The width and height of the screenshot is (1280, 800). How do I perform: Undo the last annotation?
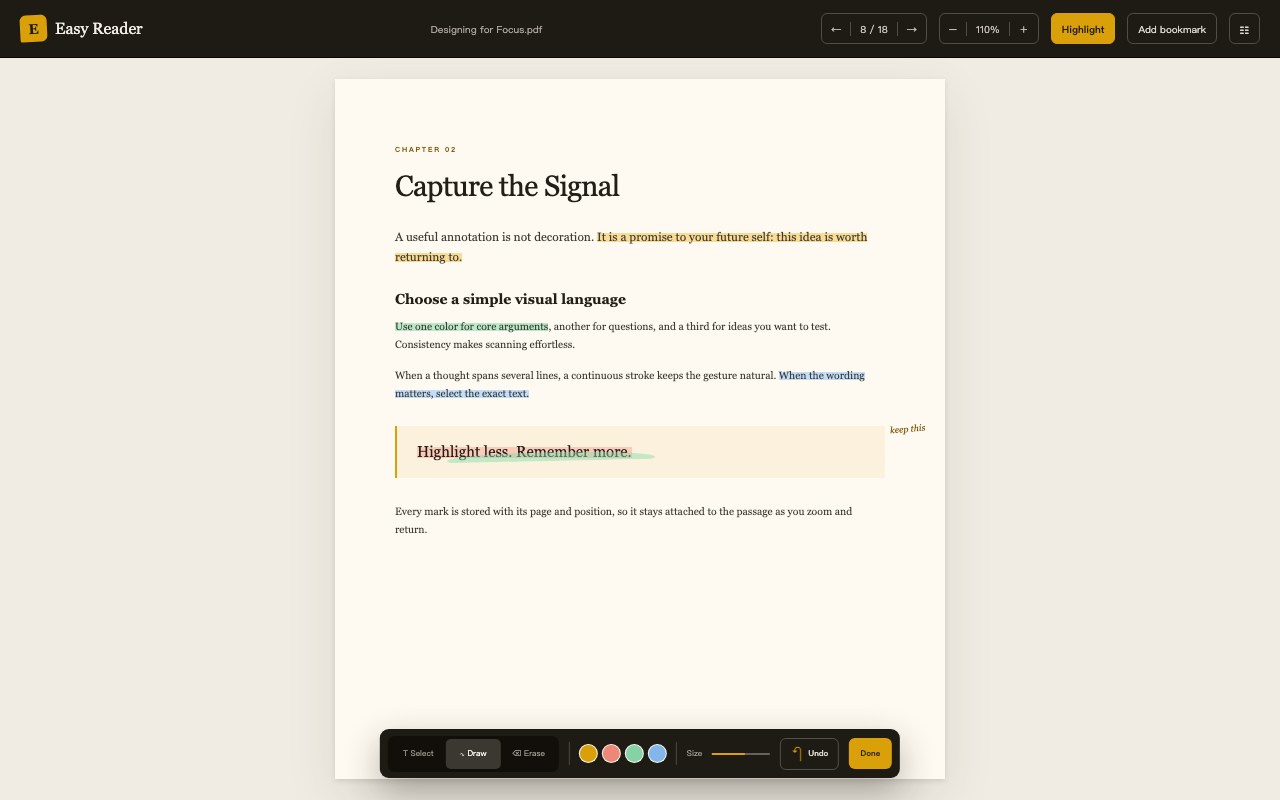809,753
